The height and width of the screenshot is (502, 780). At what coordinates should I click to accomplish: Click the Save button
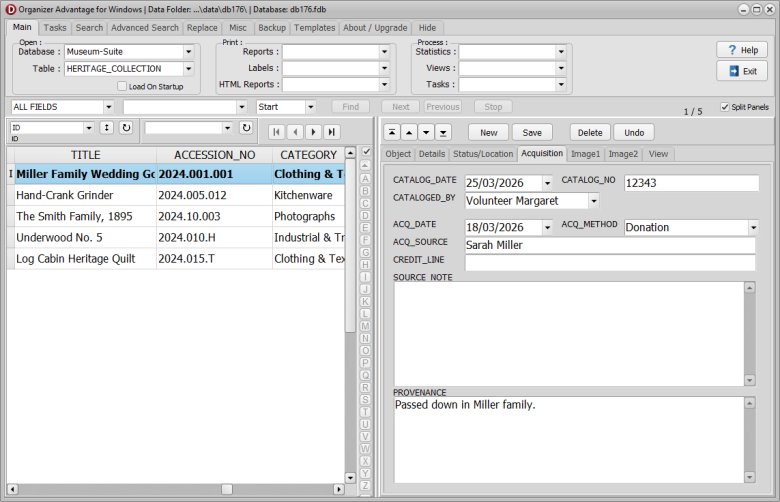[x=532, y=132]
